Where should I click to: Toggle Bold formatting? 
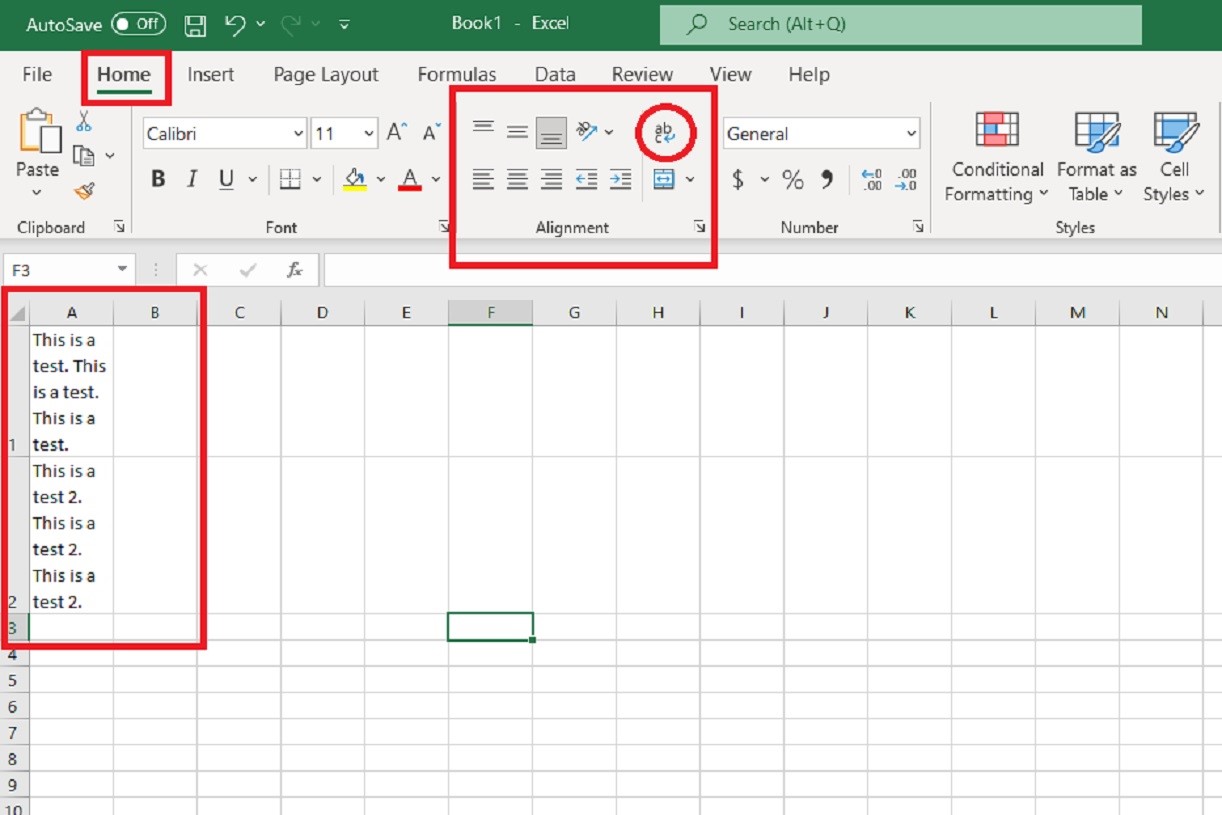click(x=158, y=179)
